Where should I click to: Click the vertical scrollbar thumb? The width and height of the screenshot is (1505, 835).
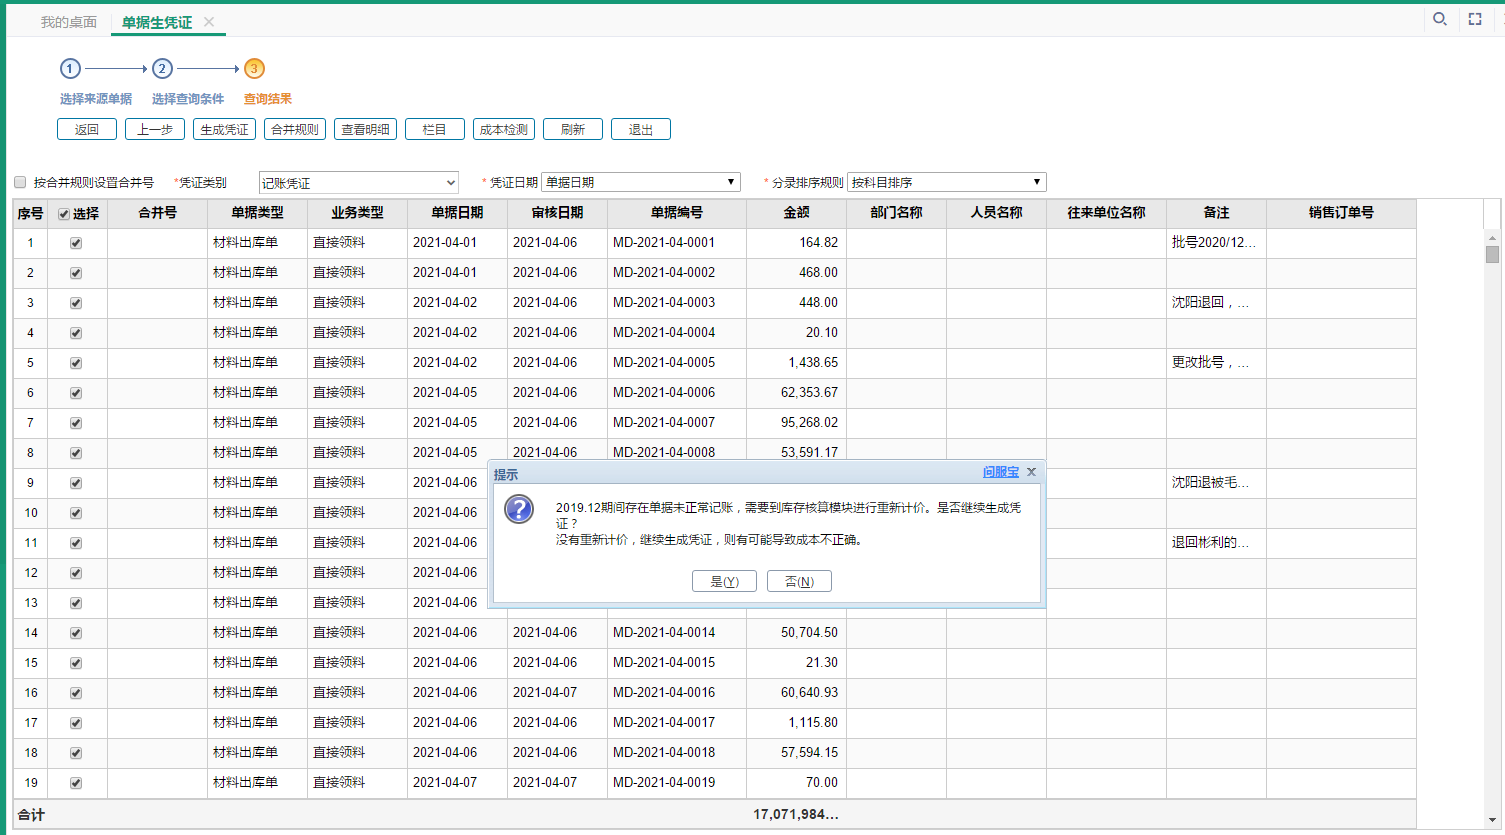coord(1492,254)
